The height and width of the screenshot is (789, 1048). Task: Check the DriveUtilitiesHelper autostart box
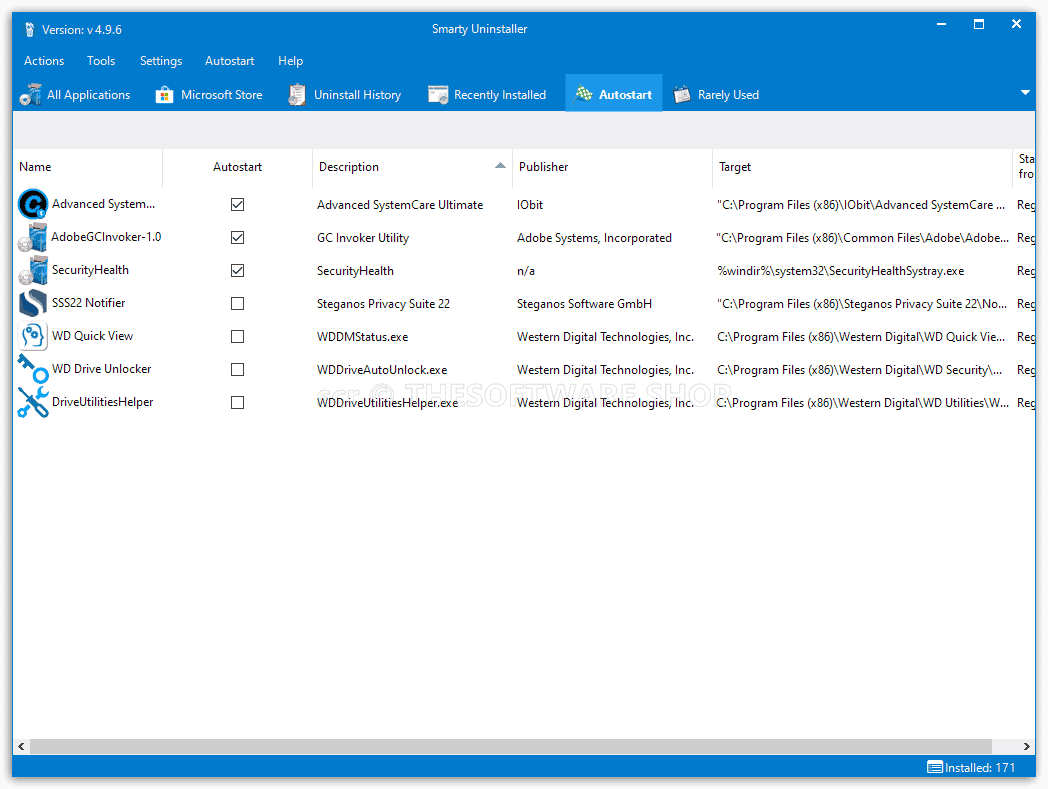pyautogui.click(x=237, y=403)
